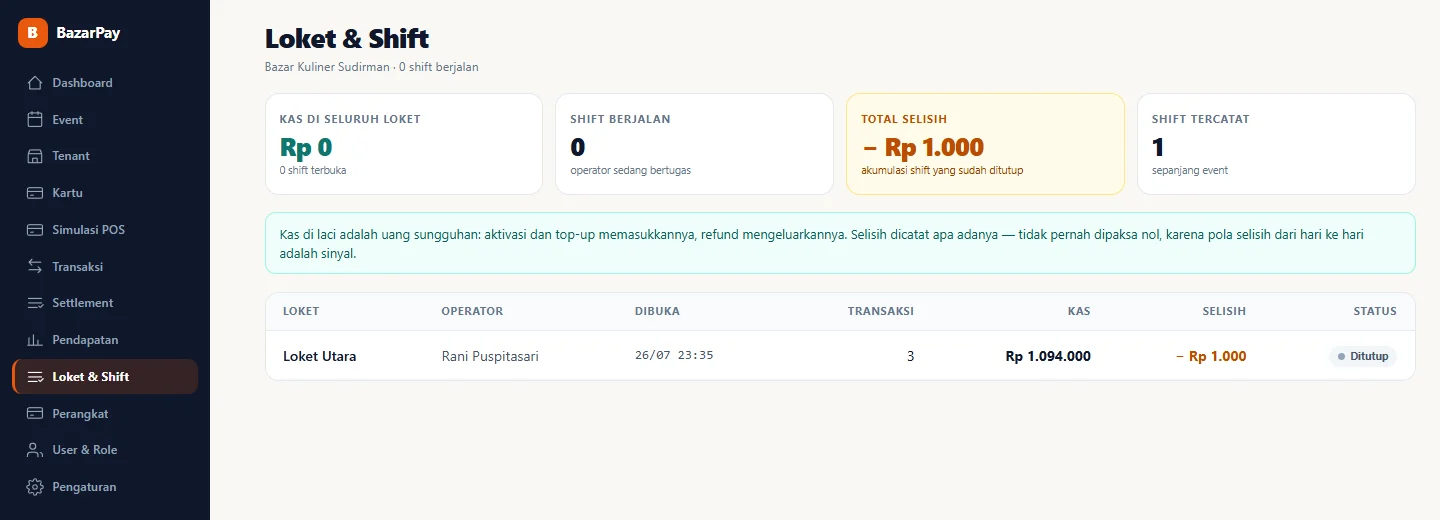Open Pengaturan settings

tap(105, 487)
